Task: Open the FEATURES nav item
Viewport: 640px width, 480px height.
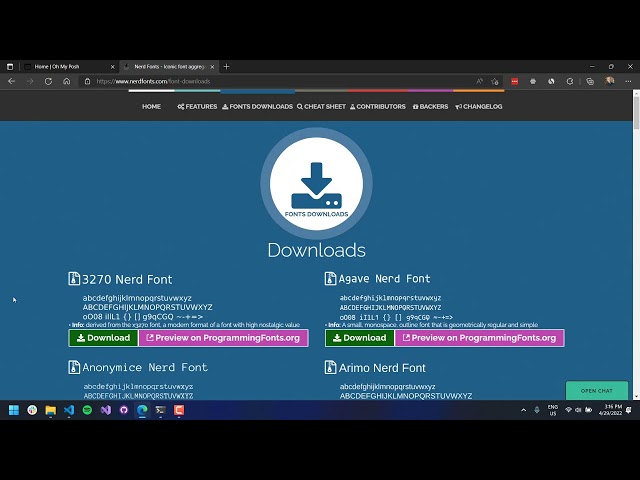Action: pos(197,107)
